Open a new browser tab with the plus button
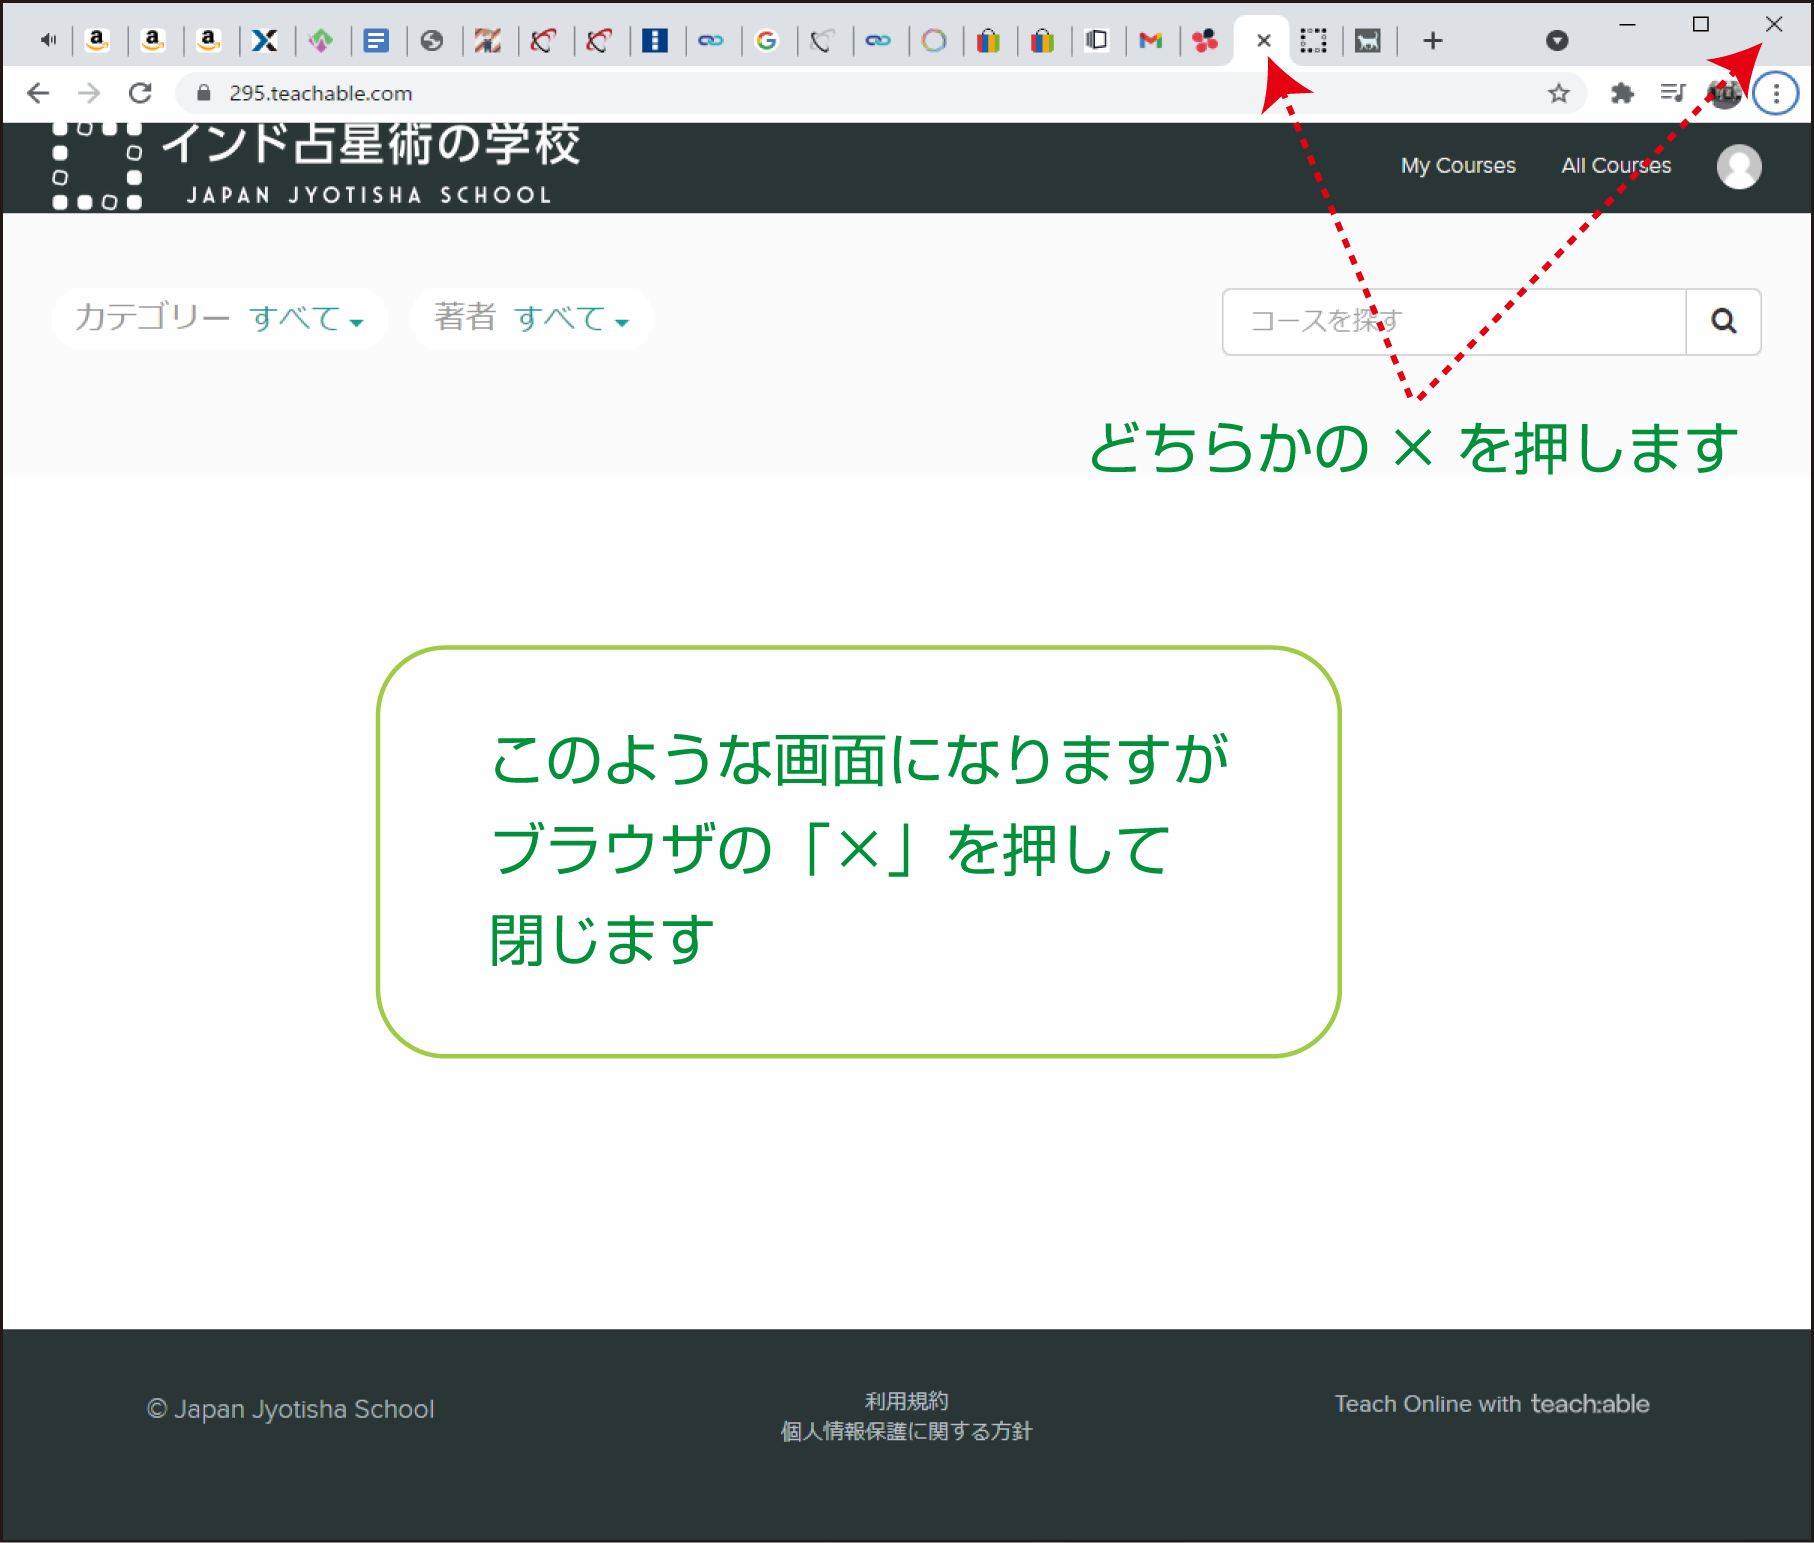Viewport: 1814px width, 1543px height. [x=1433, y=41]
